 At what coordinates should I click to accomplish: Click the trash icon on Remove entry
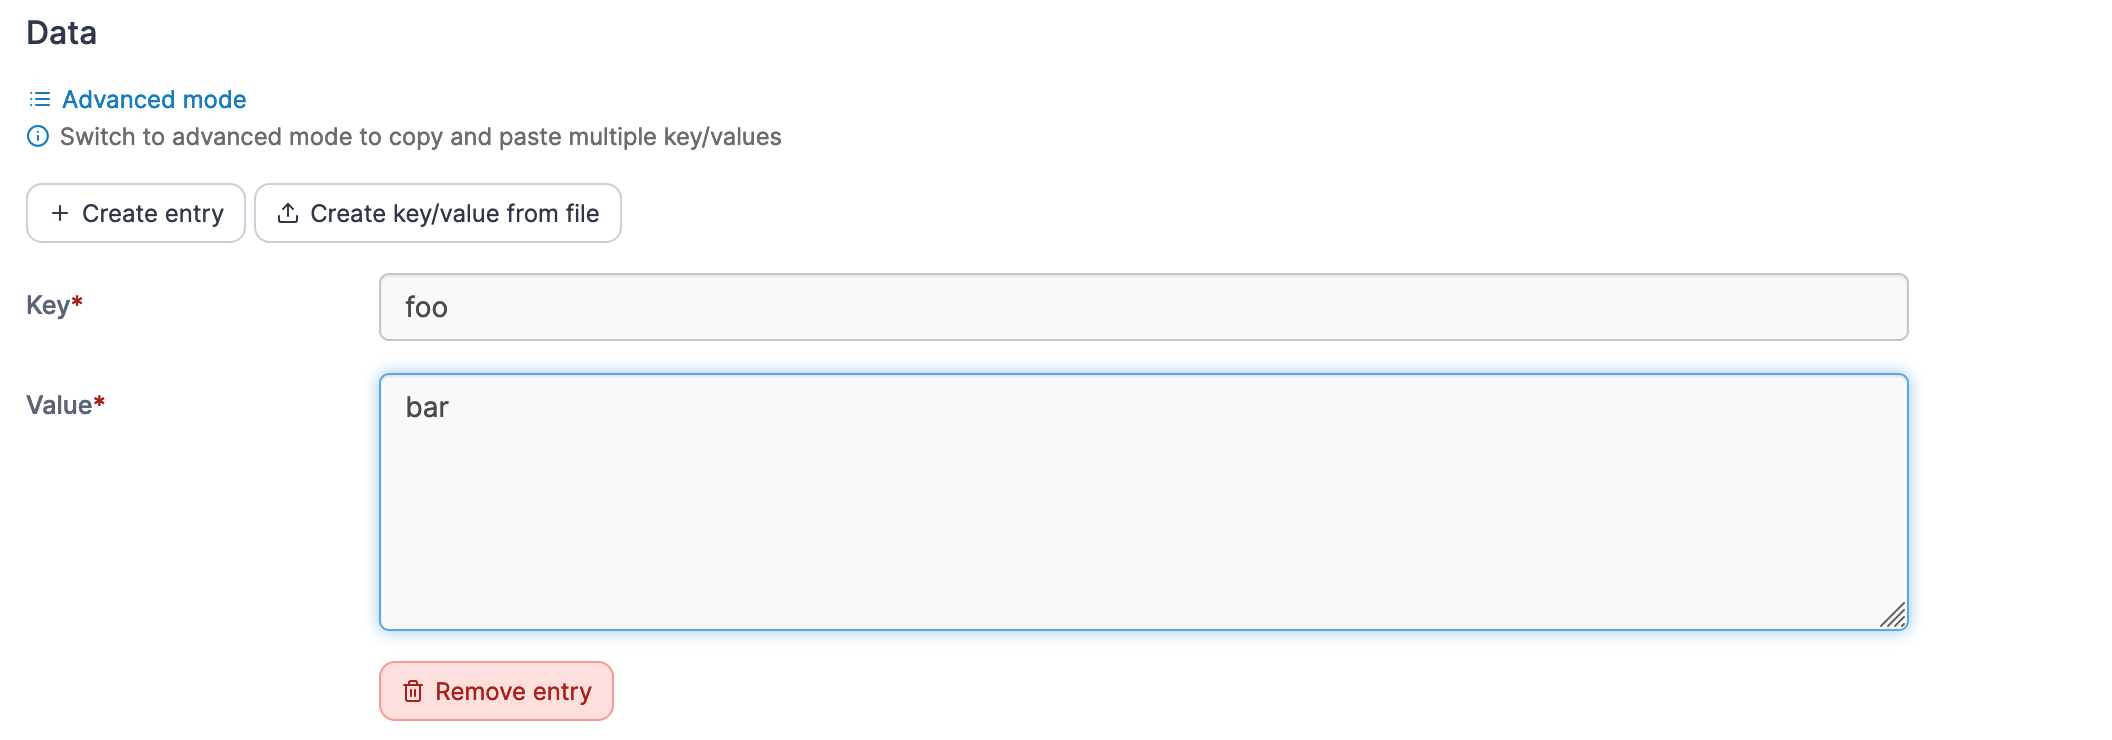413,691
